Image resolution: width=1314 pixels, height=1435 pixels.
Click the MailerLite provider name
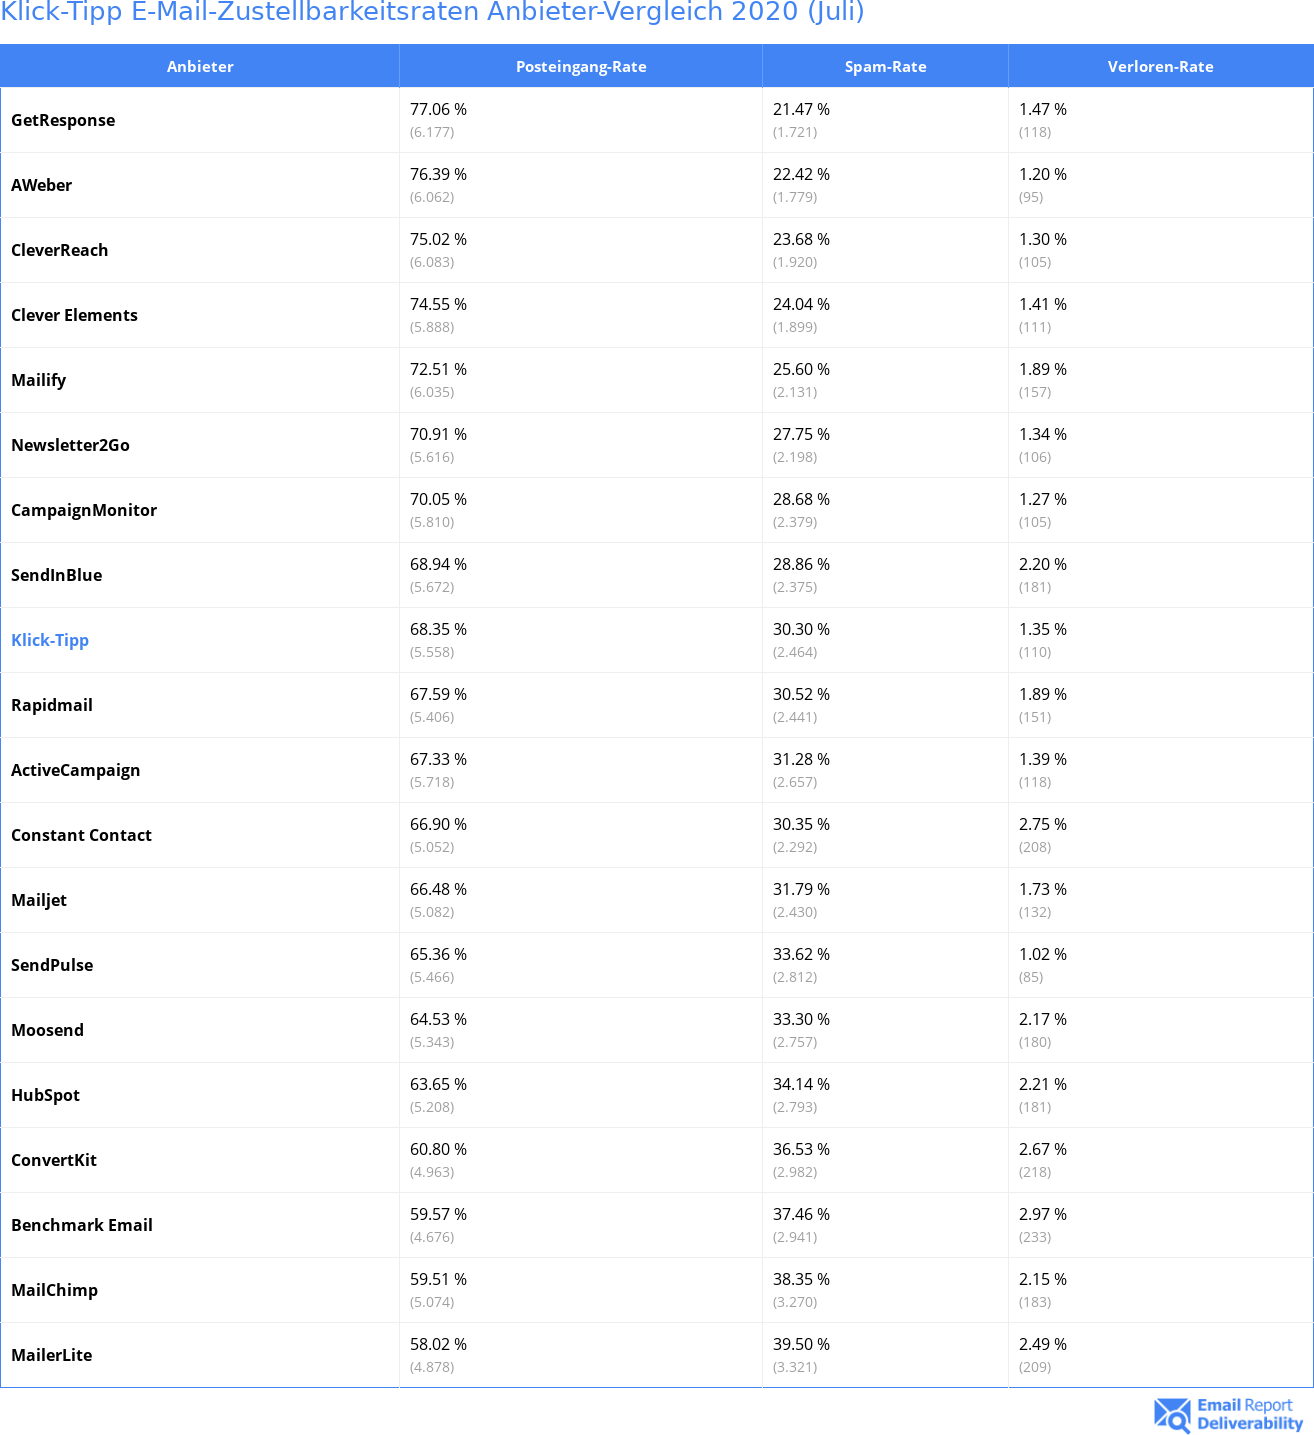(x=52, y=1355)
